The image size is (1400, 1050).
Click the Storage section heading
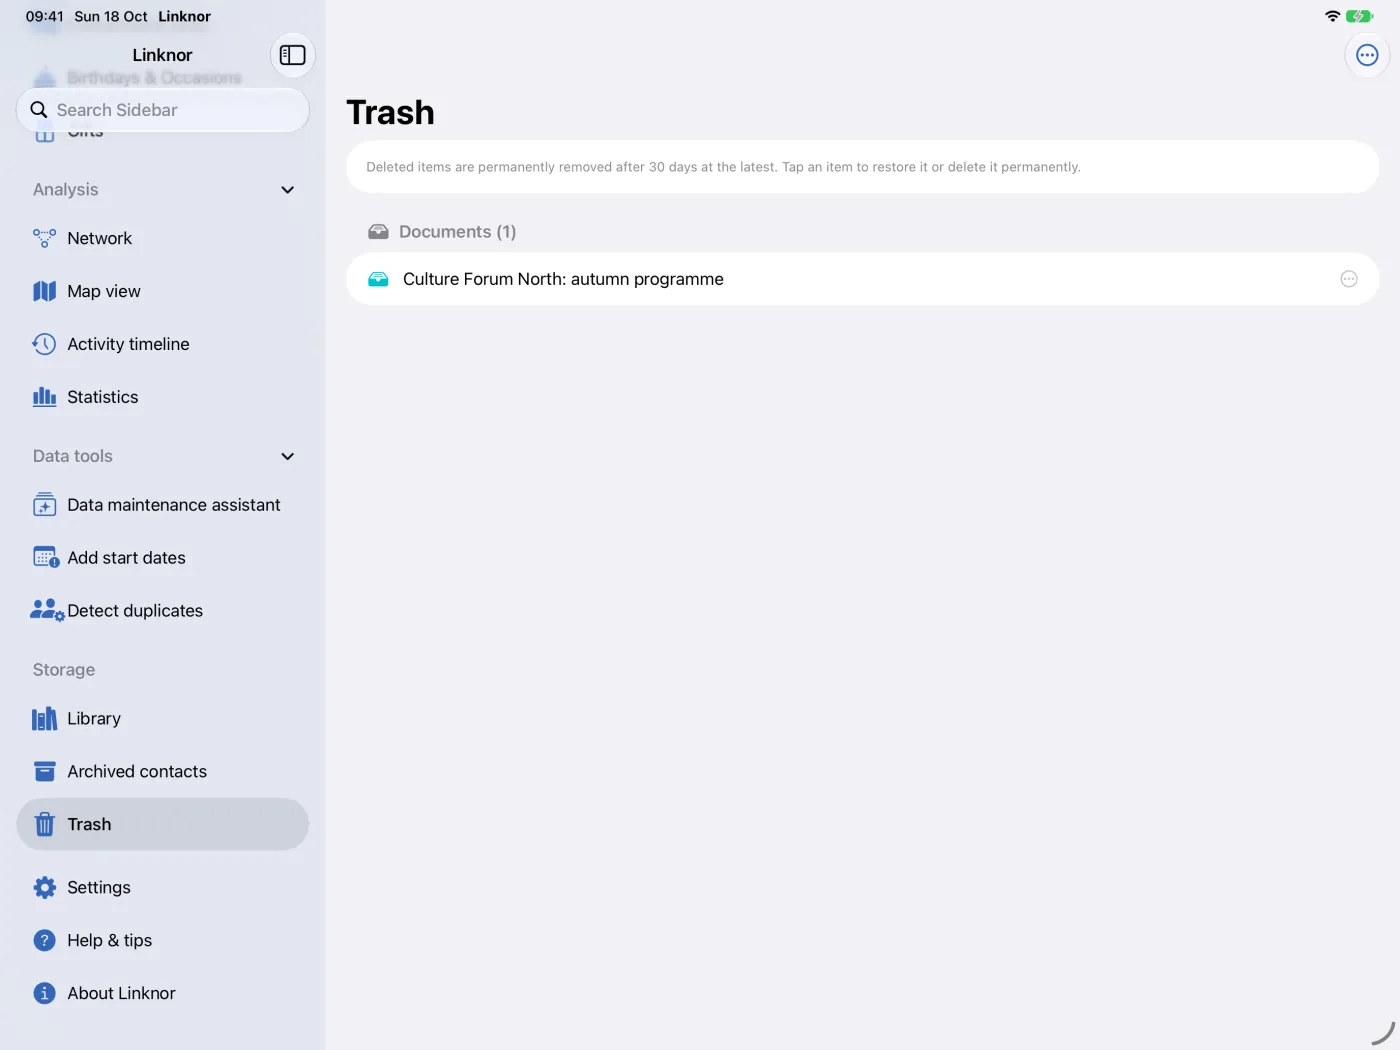64,670
